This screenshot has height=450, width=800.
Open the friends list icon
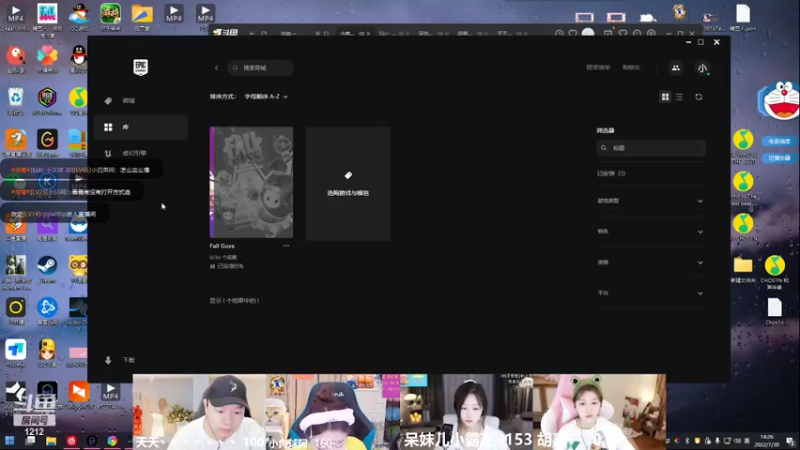coord(676,68)
